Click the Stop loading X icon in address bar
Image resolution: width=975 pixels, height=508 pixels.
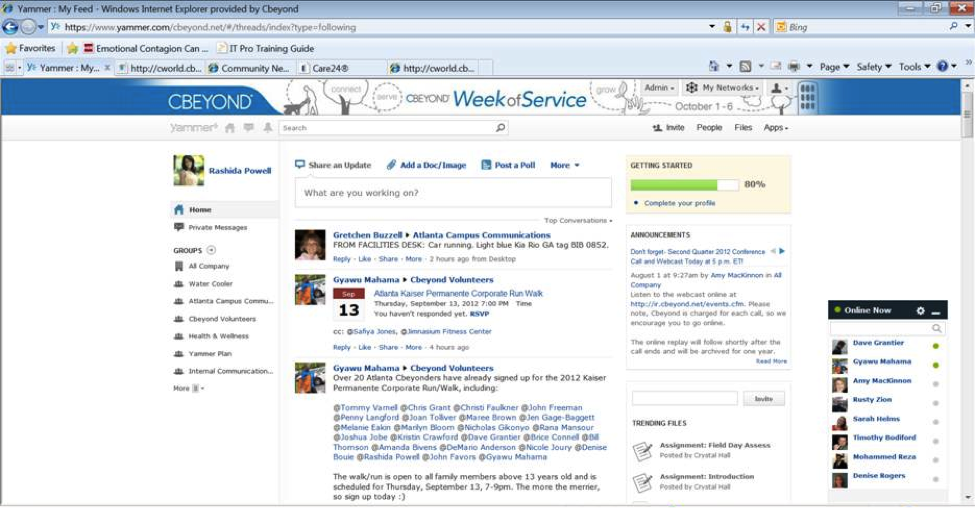pyautogui.click(x=760, y=27)
